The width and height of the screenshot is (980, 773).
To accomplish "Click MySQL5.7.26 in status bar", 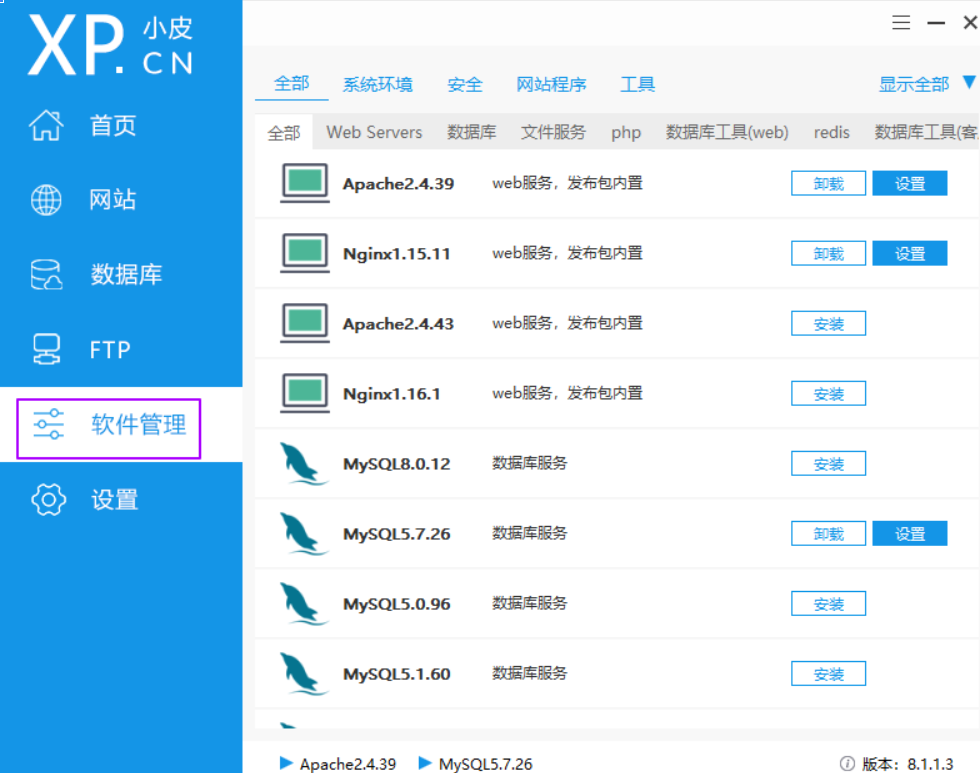I will pyautogui.click(x=486, y=764).
